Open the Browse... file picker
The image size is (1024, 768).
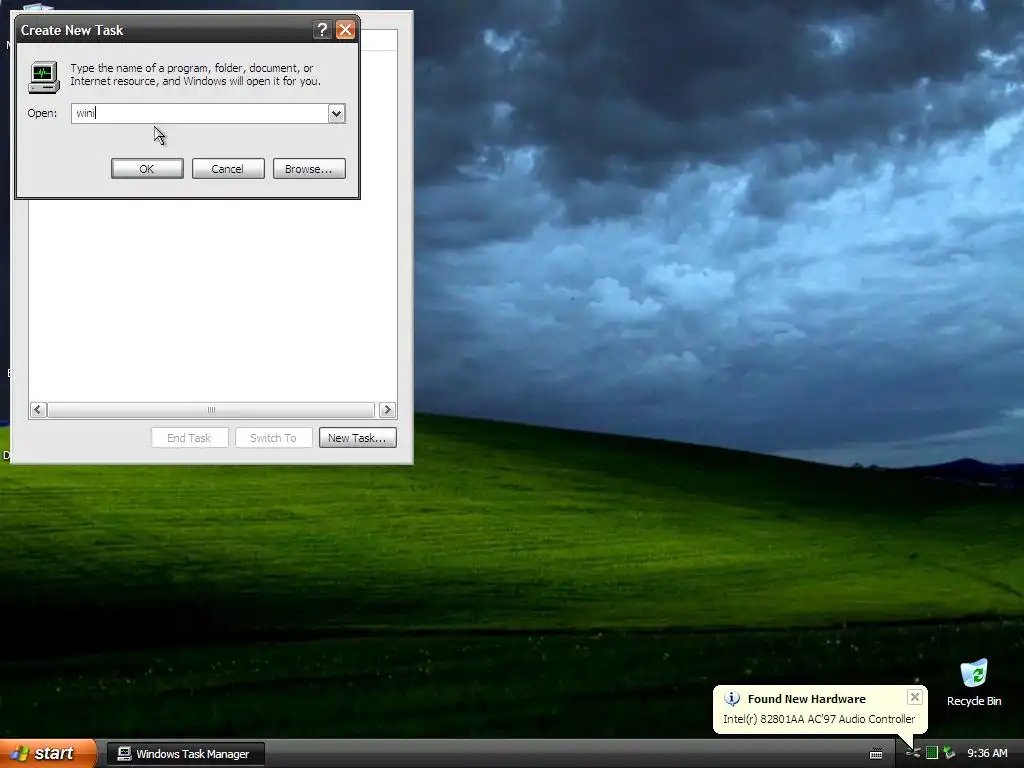[309, 168]
